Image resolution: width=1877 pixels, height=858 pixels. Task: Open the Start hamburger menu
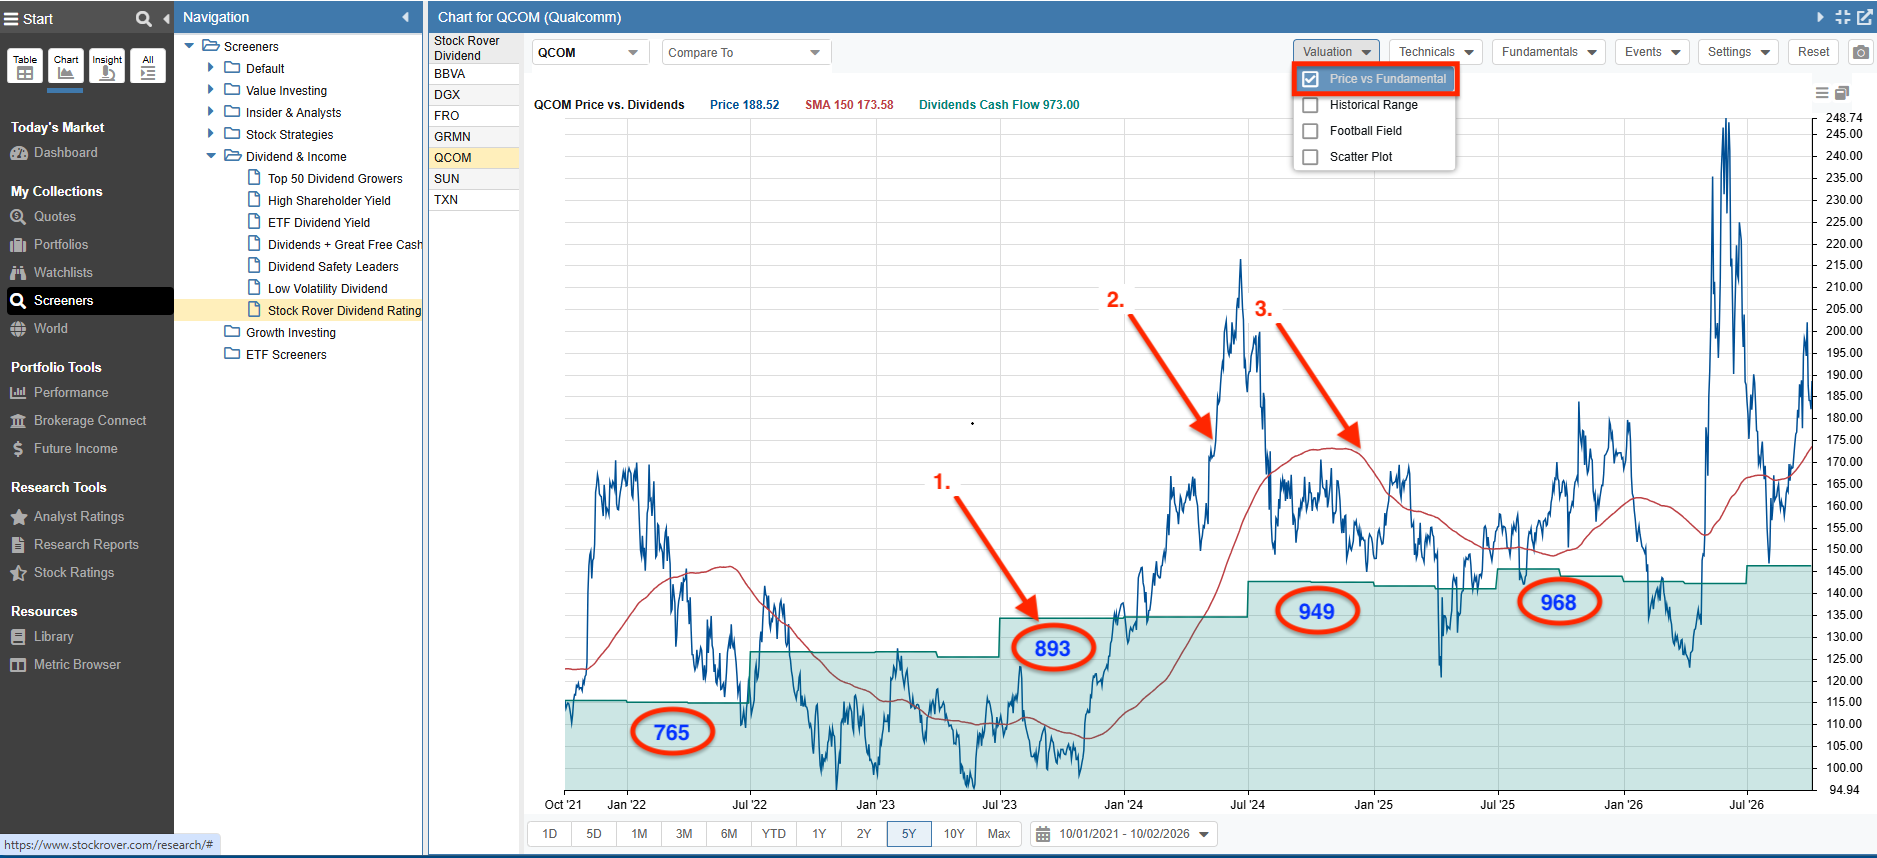11,18
